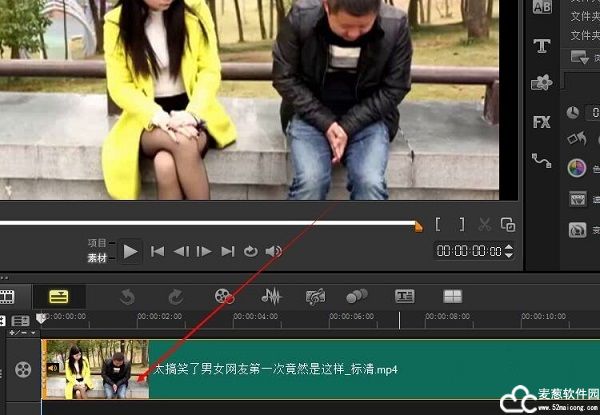Image resolution: width=600 pixels, height=415 pixels.
Task: Click ruler time 00:00:08:00
Action: 447,316
